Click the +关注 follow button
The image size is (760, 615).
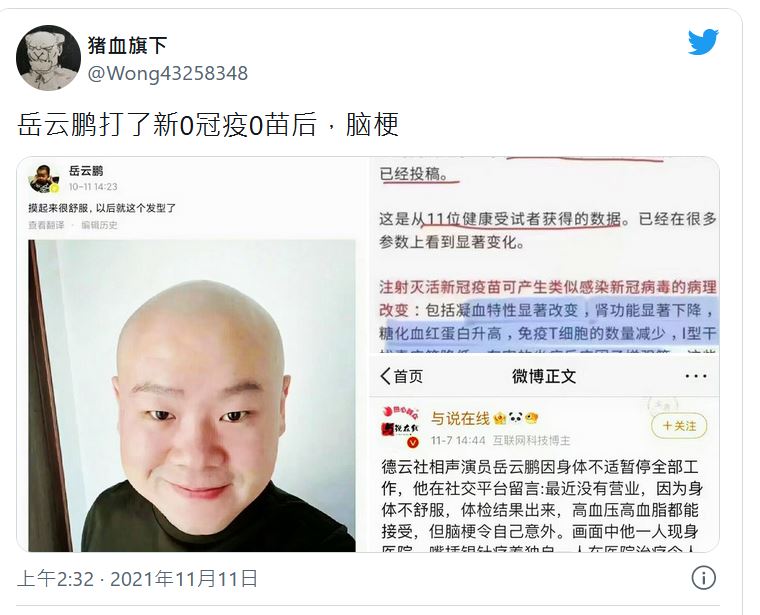[x=679, y=426]
